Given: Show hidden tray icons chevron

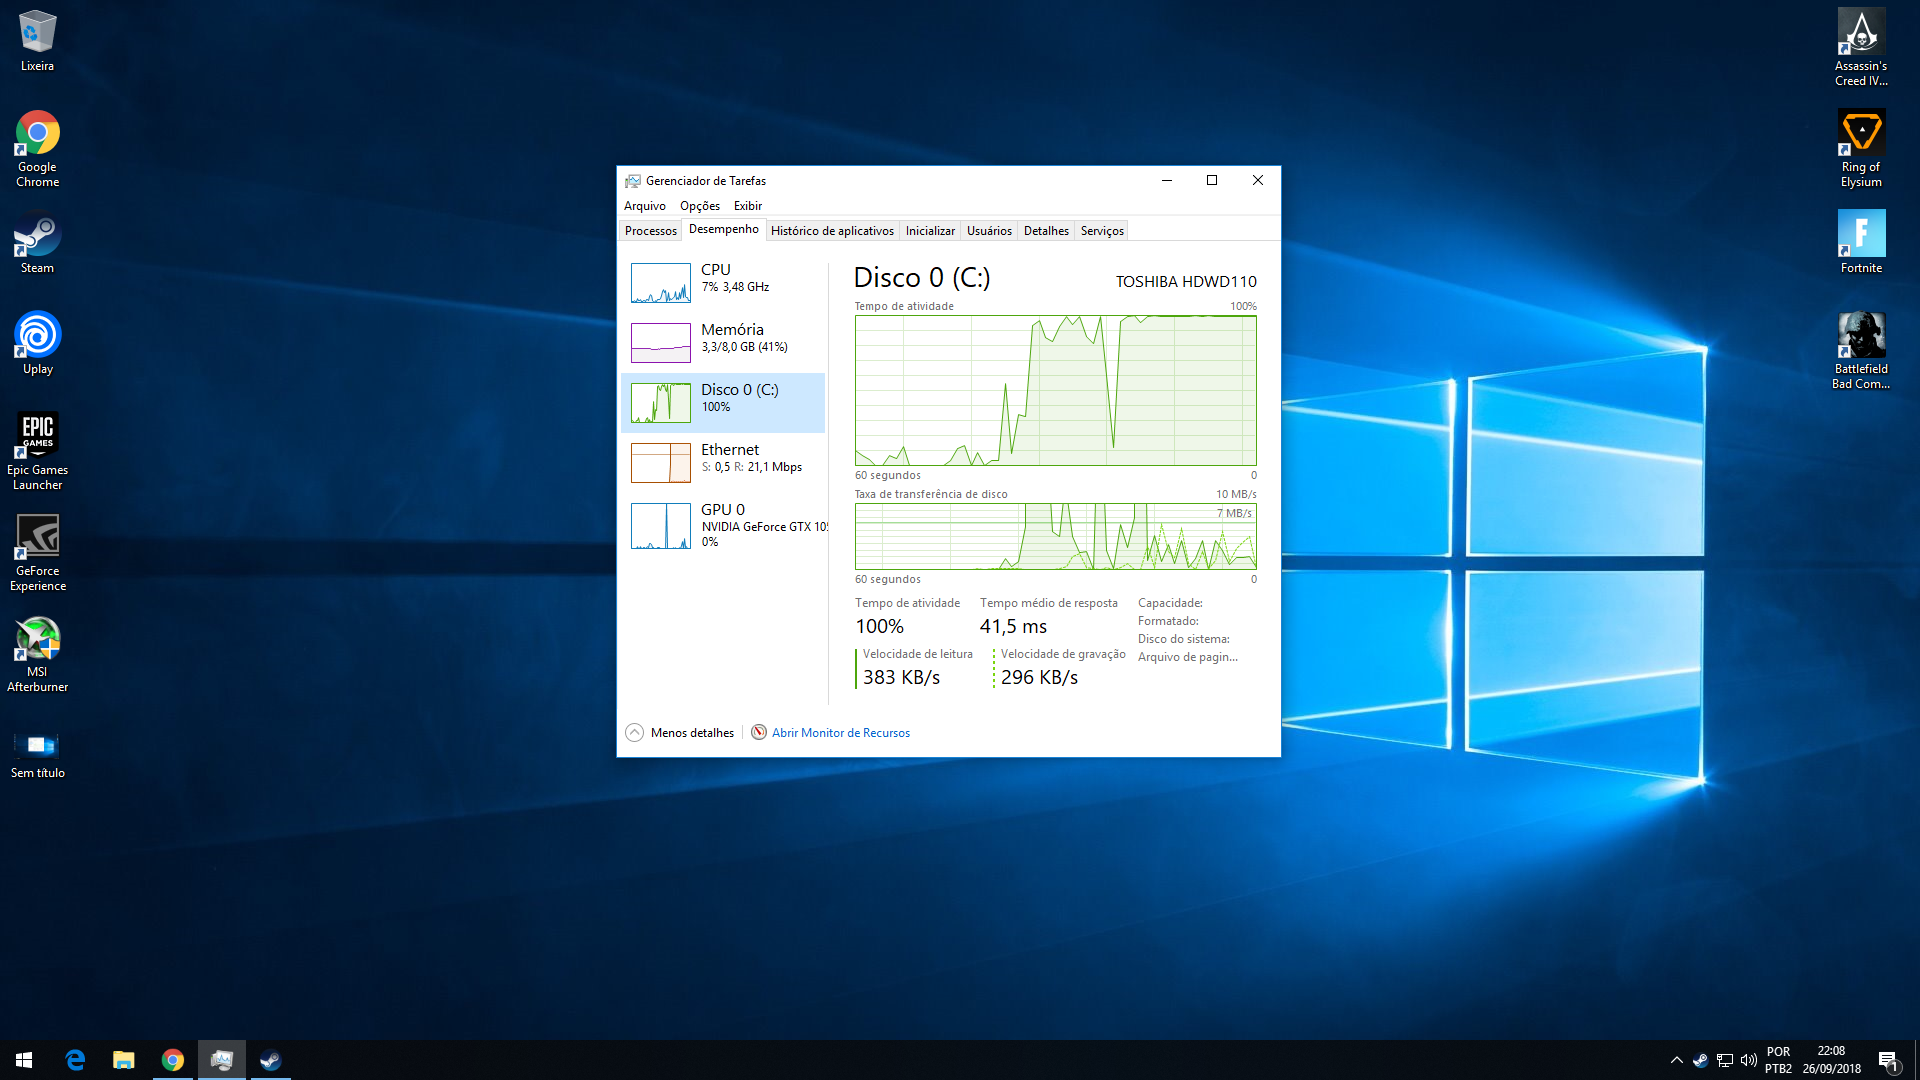Looking at the screenshot, I should click(x=1677, y=1060).
